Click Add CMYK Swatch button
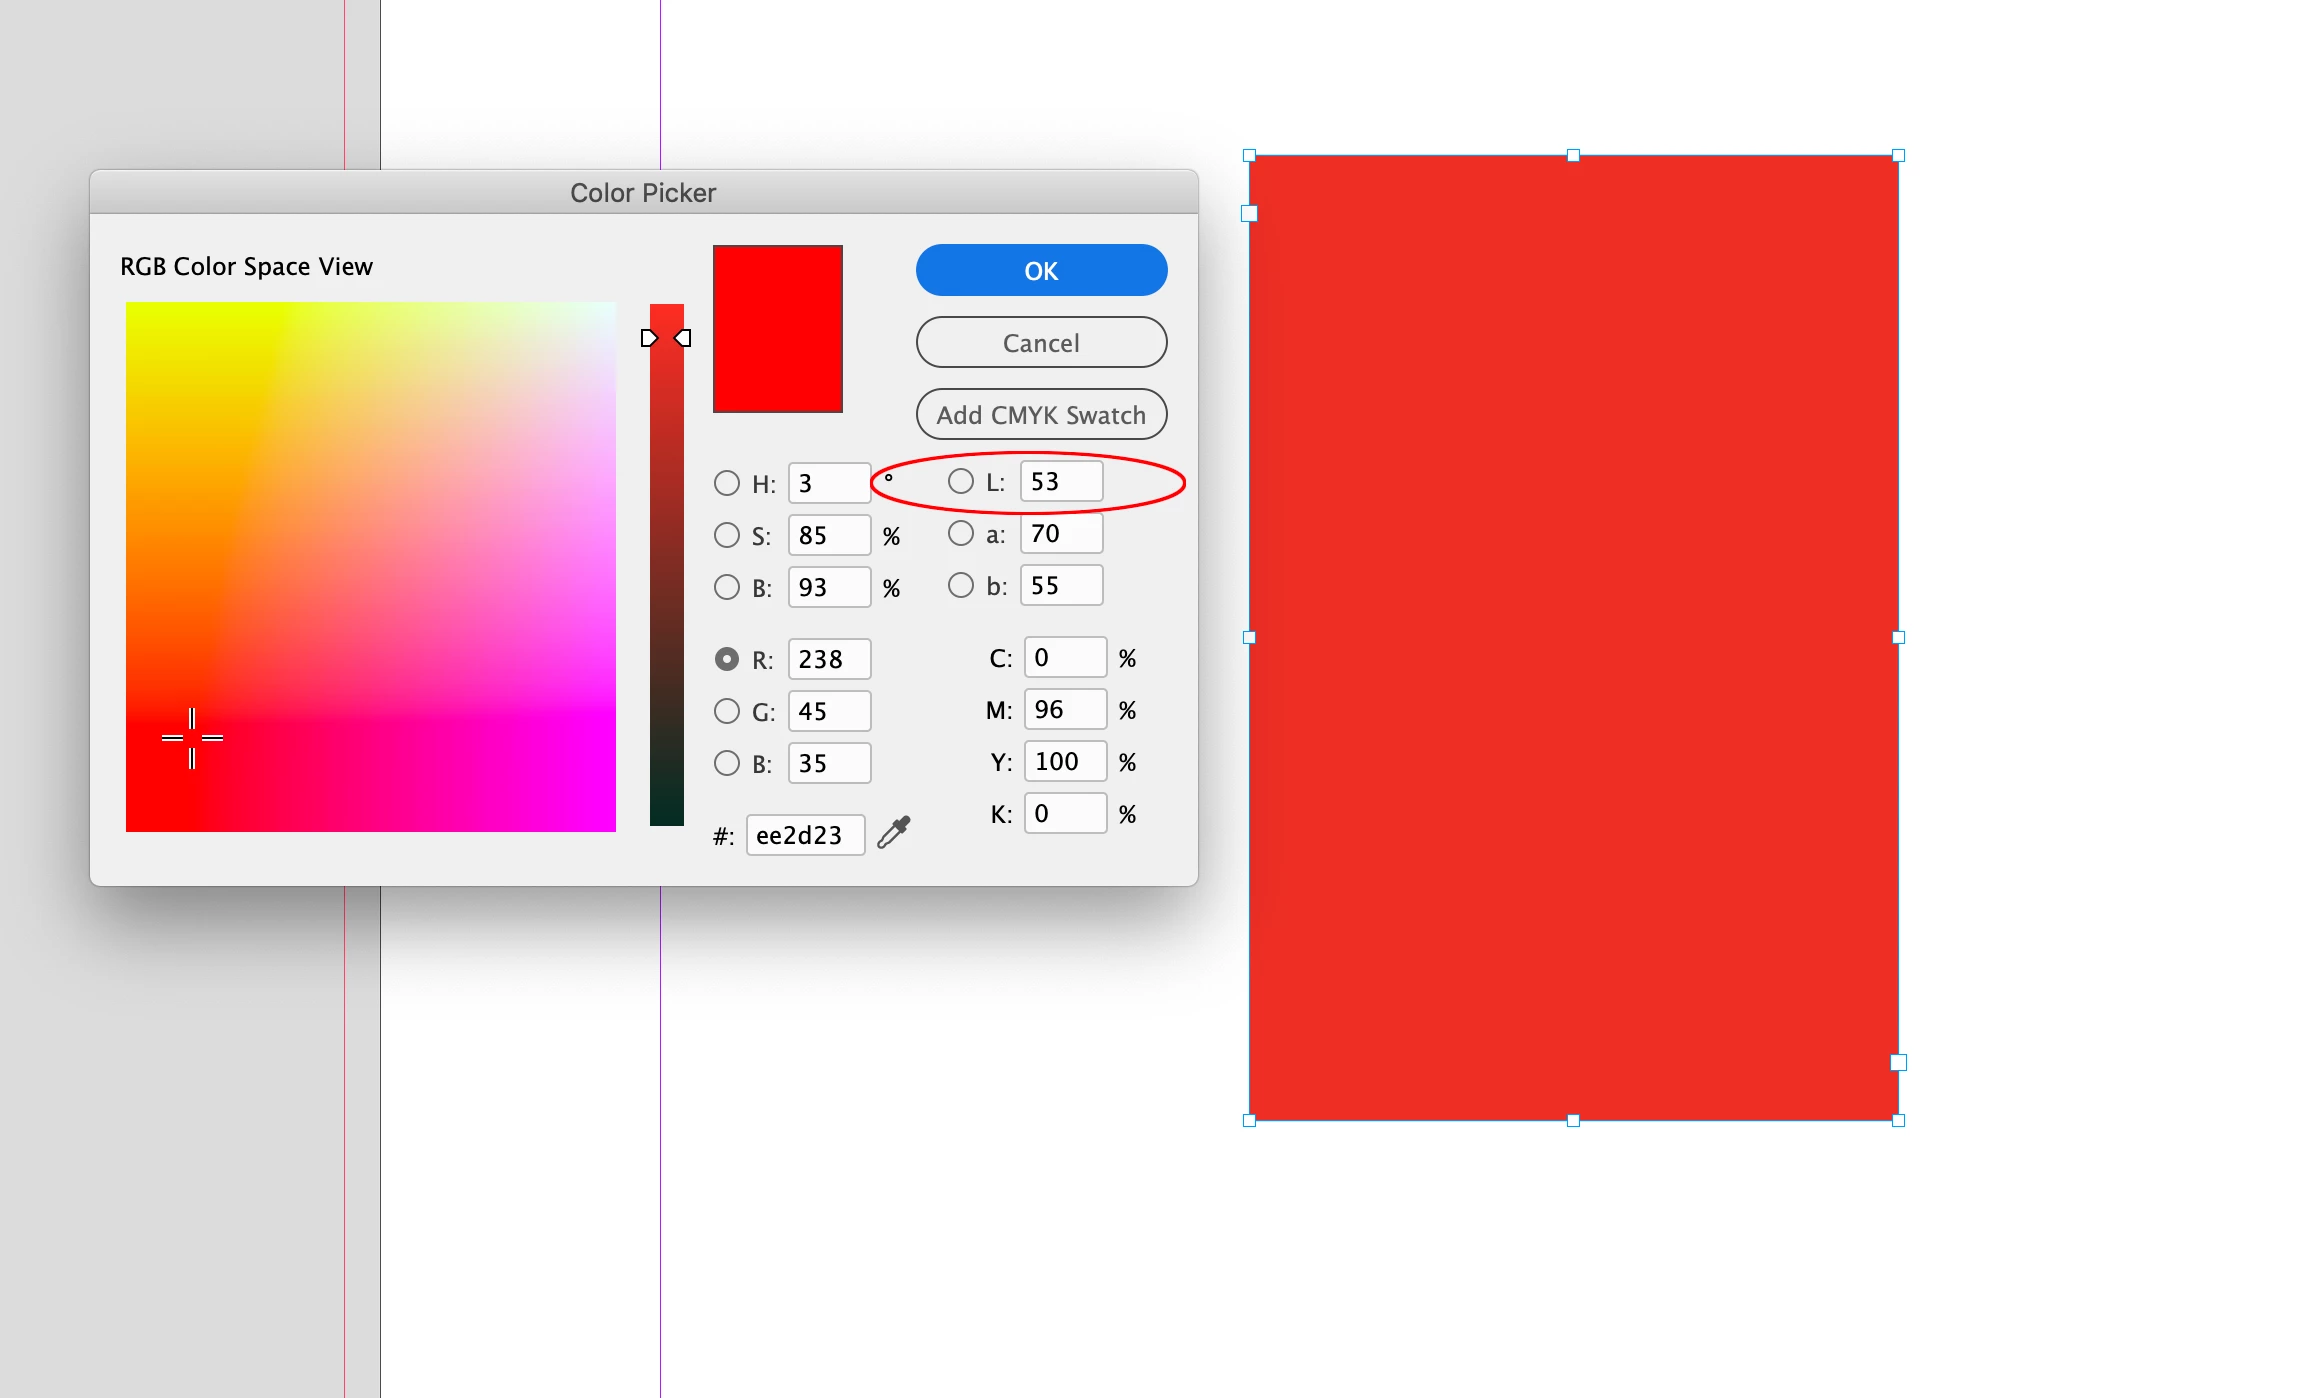This screenshot has height=1398, width=2308. coord(1041,415)
